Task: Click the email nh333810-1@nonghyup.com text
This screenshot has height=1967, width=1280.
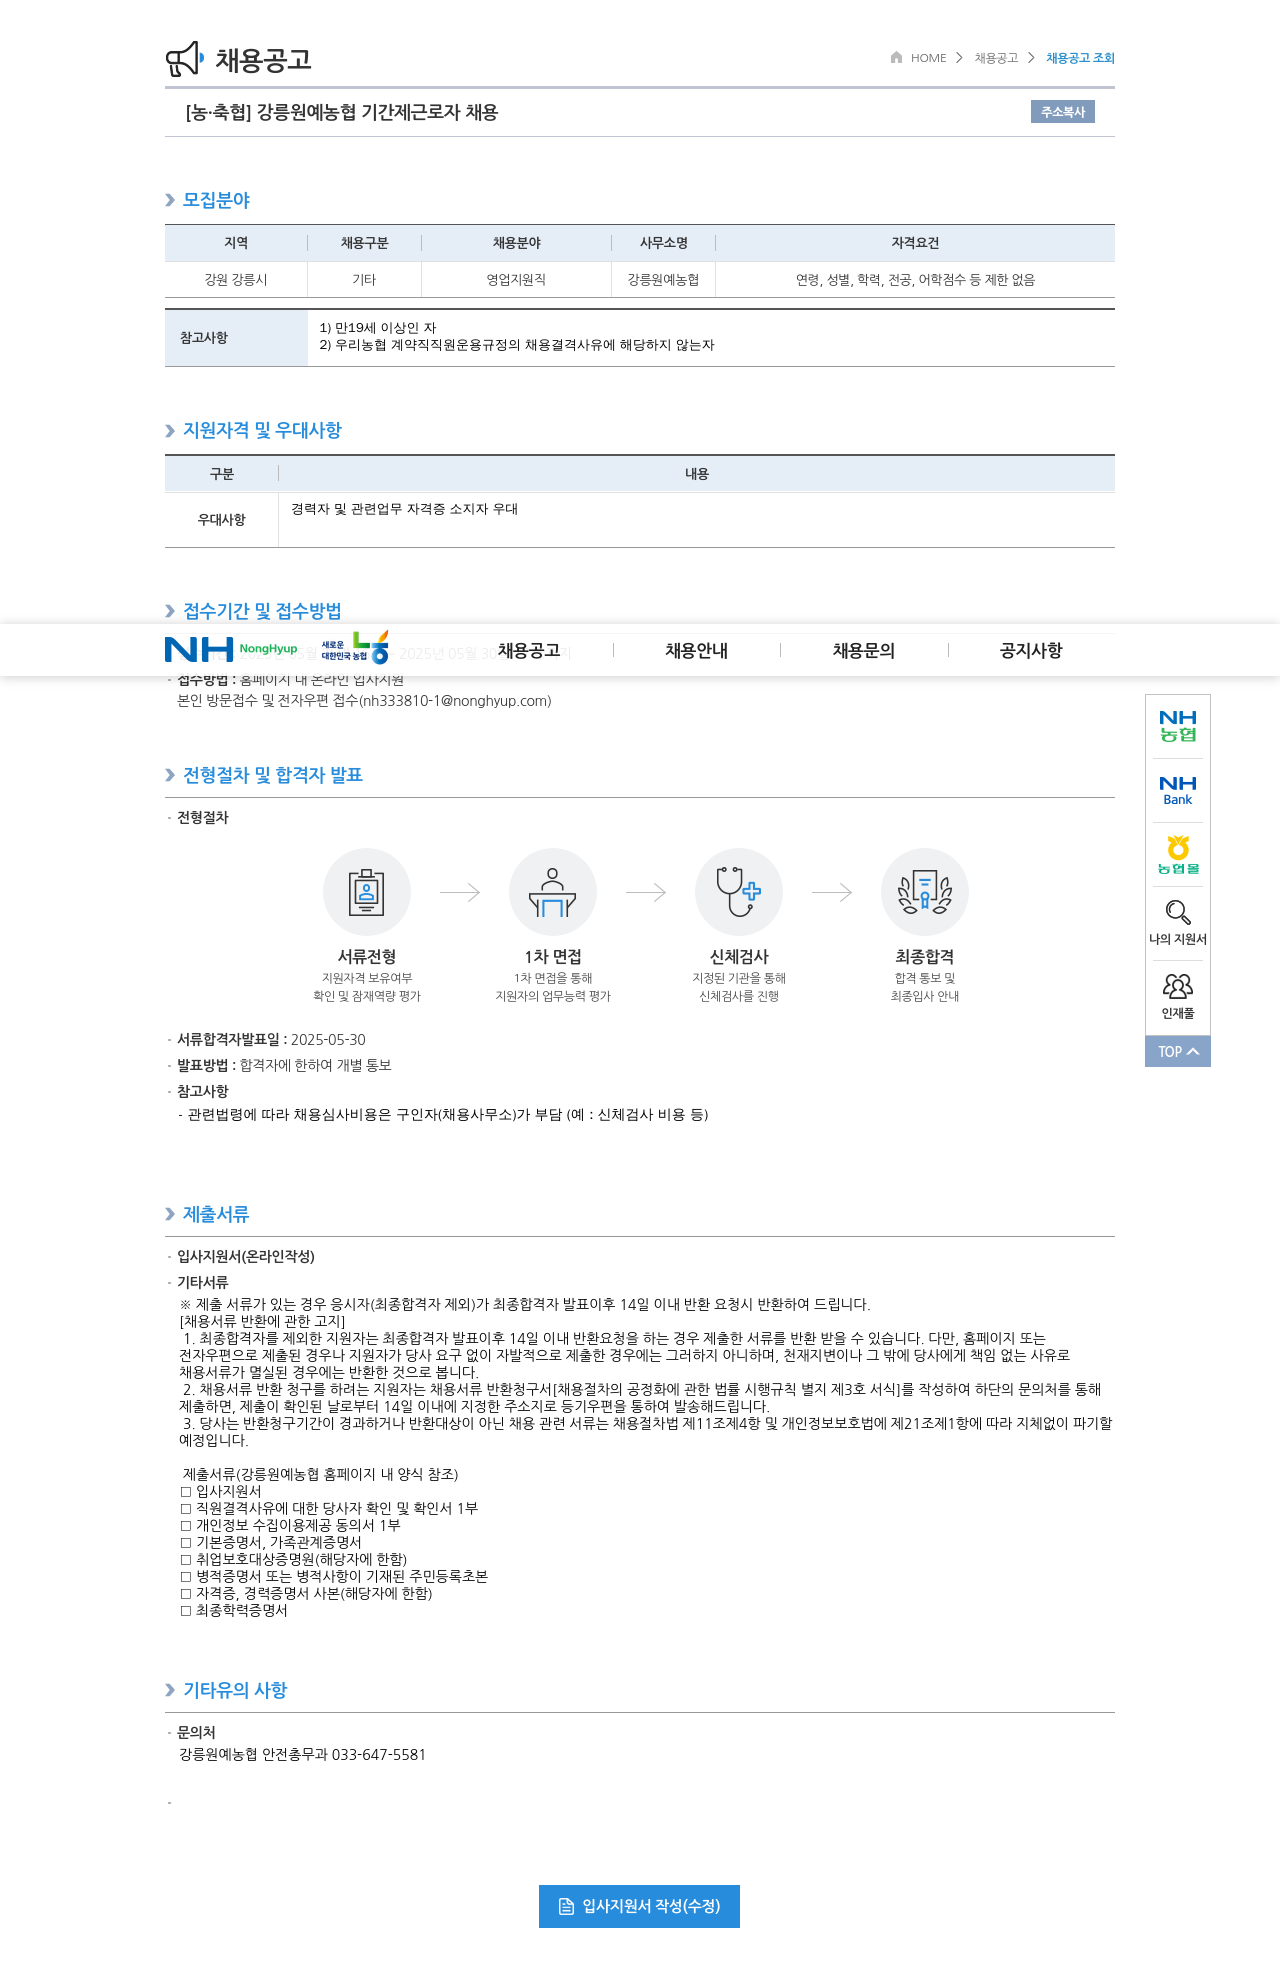Action: click(x=454, y=701)
